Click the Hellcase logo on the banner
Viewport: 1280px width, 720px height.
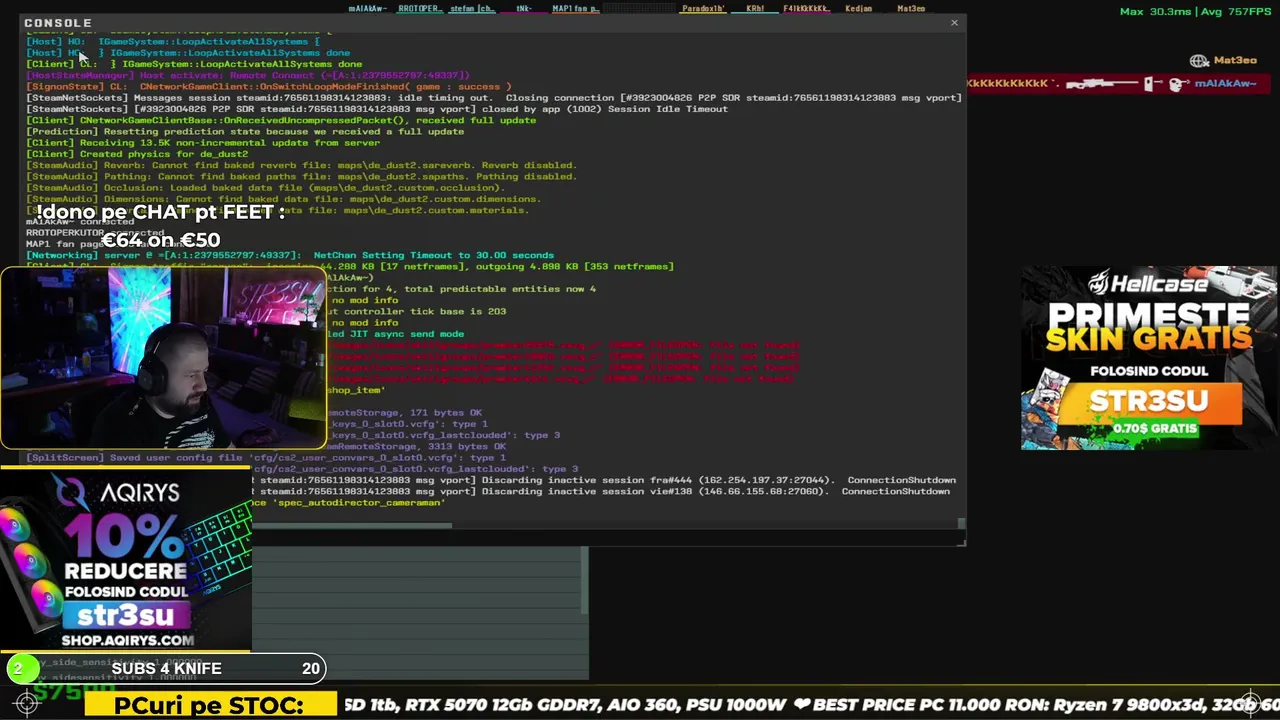[x=1148, y=283]
